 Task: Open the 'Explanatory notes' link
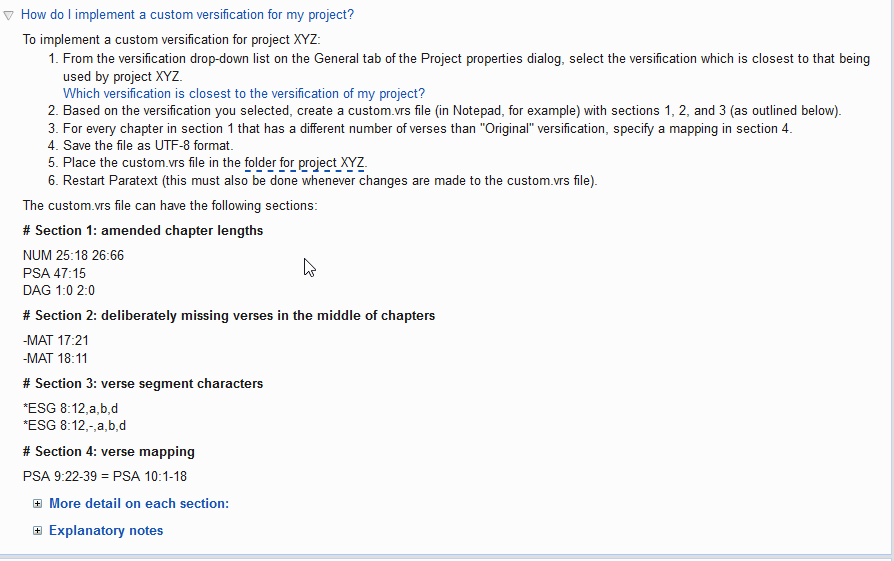106,531
